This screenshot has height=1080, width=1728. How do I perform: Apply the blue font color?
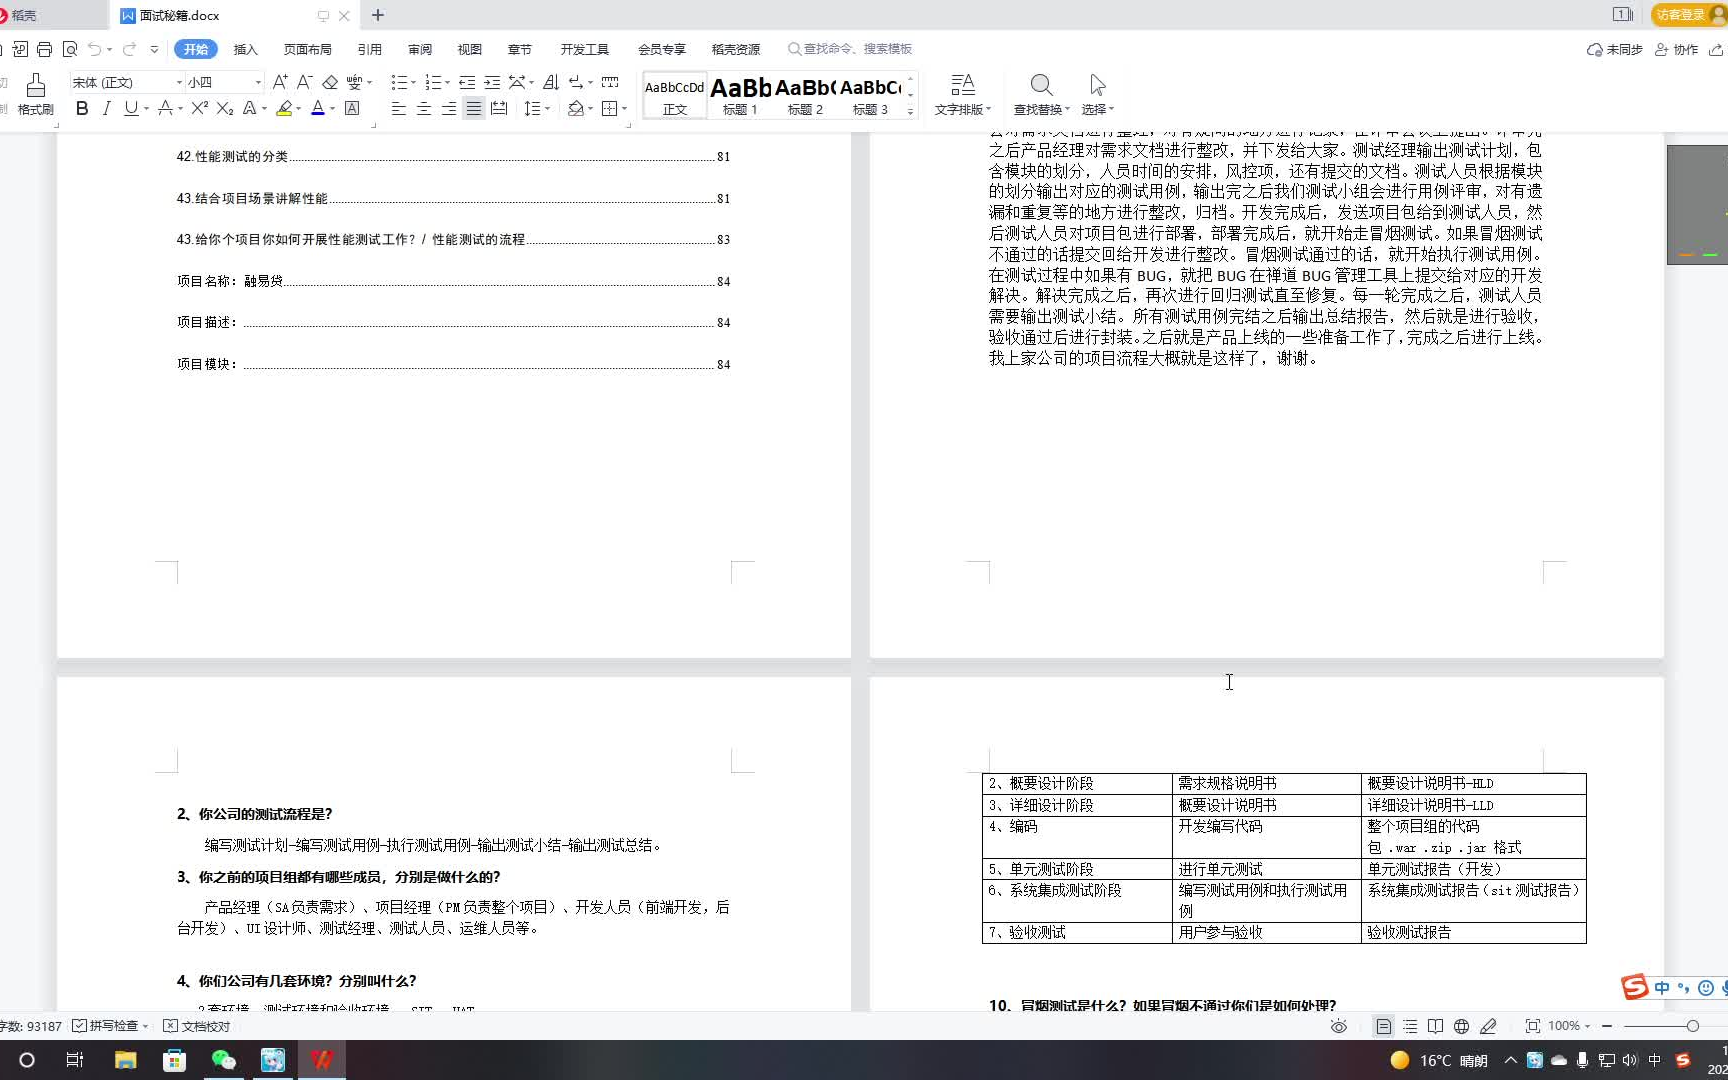pyautogui.click(x=318, y=108)
